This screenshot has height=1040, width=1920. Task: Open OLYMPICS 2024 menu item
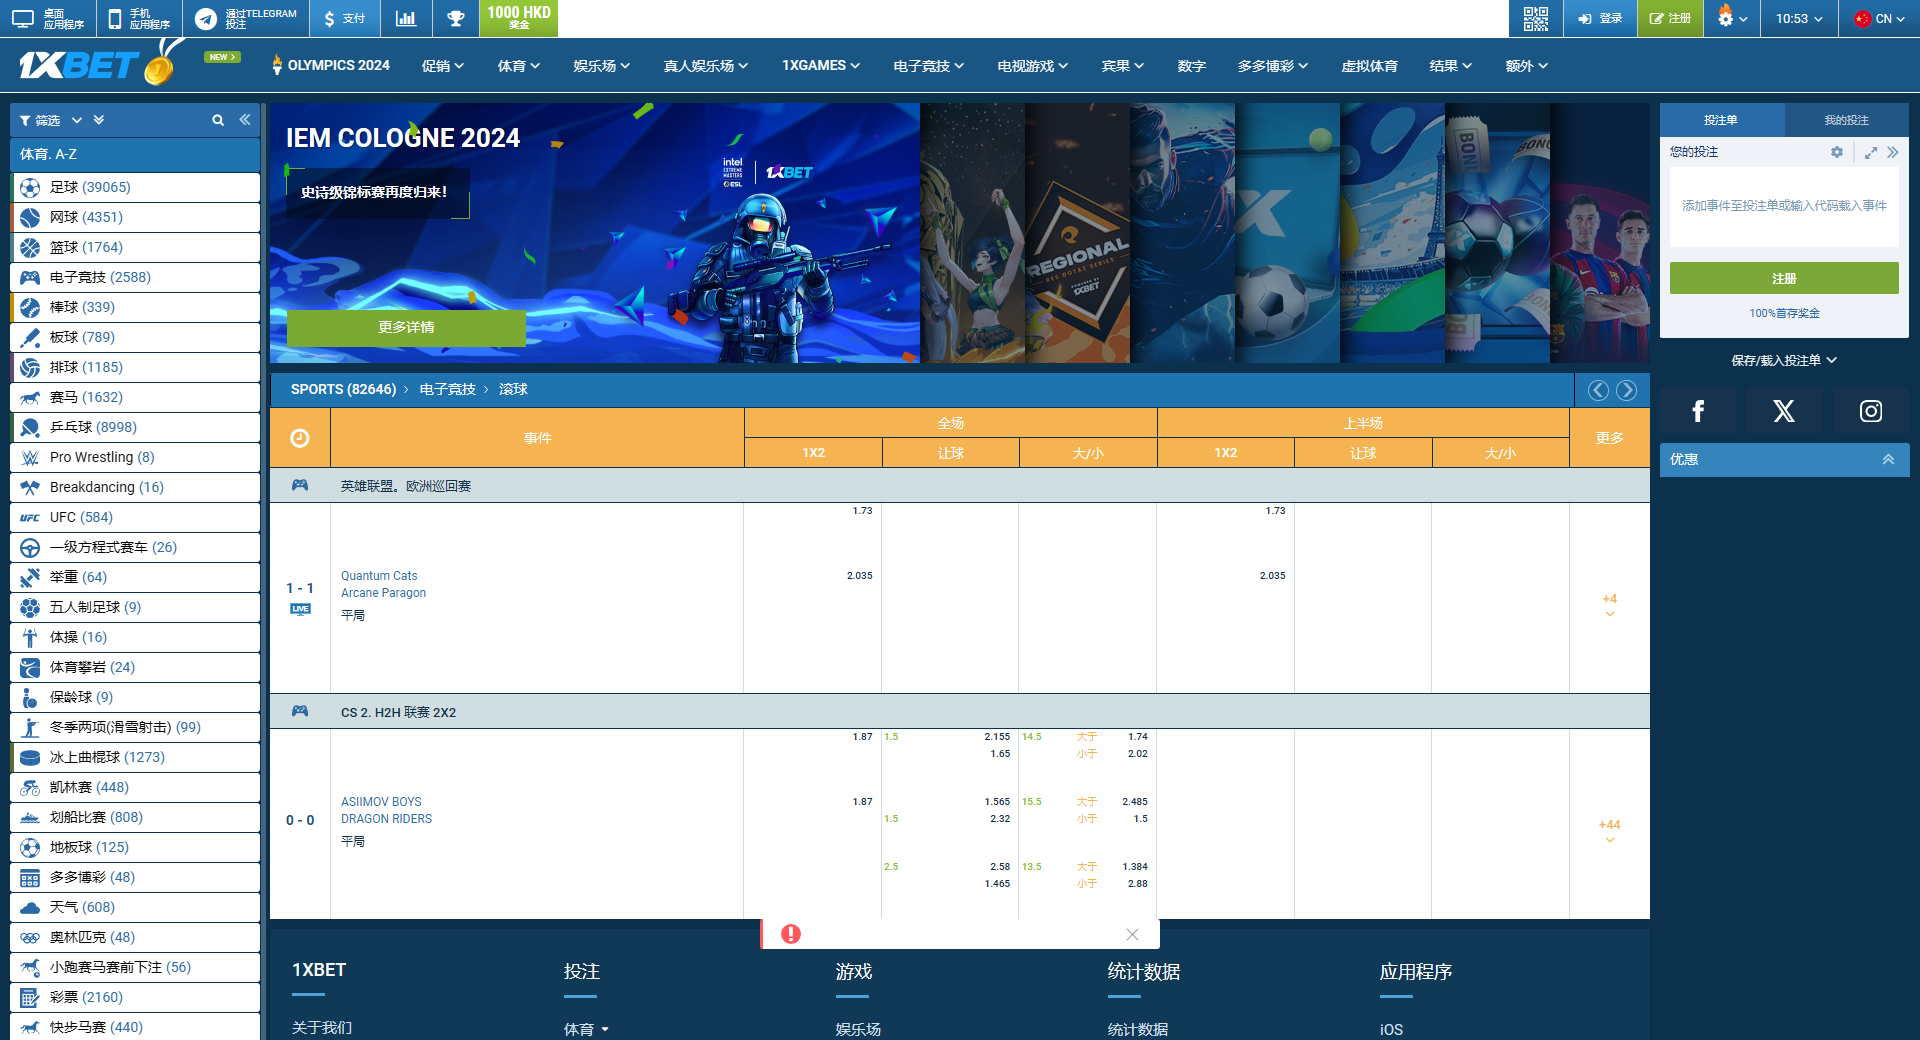pyautogui.click(x=331, y=66)
